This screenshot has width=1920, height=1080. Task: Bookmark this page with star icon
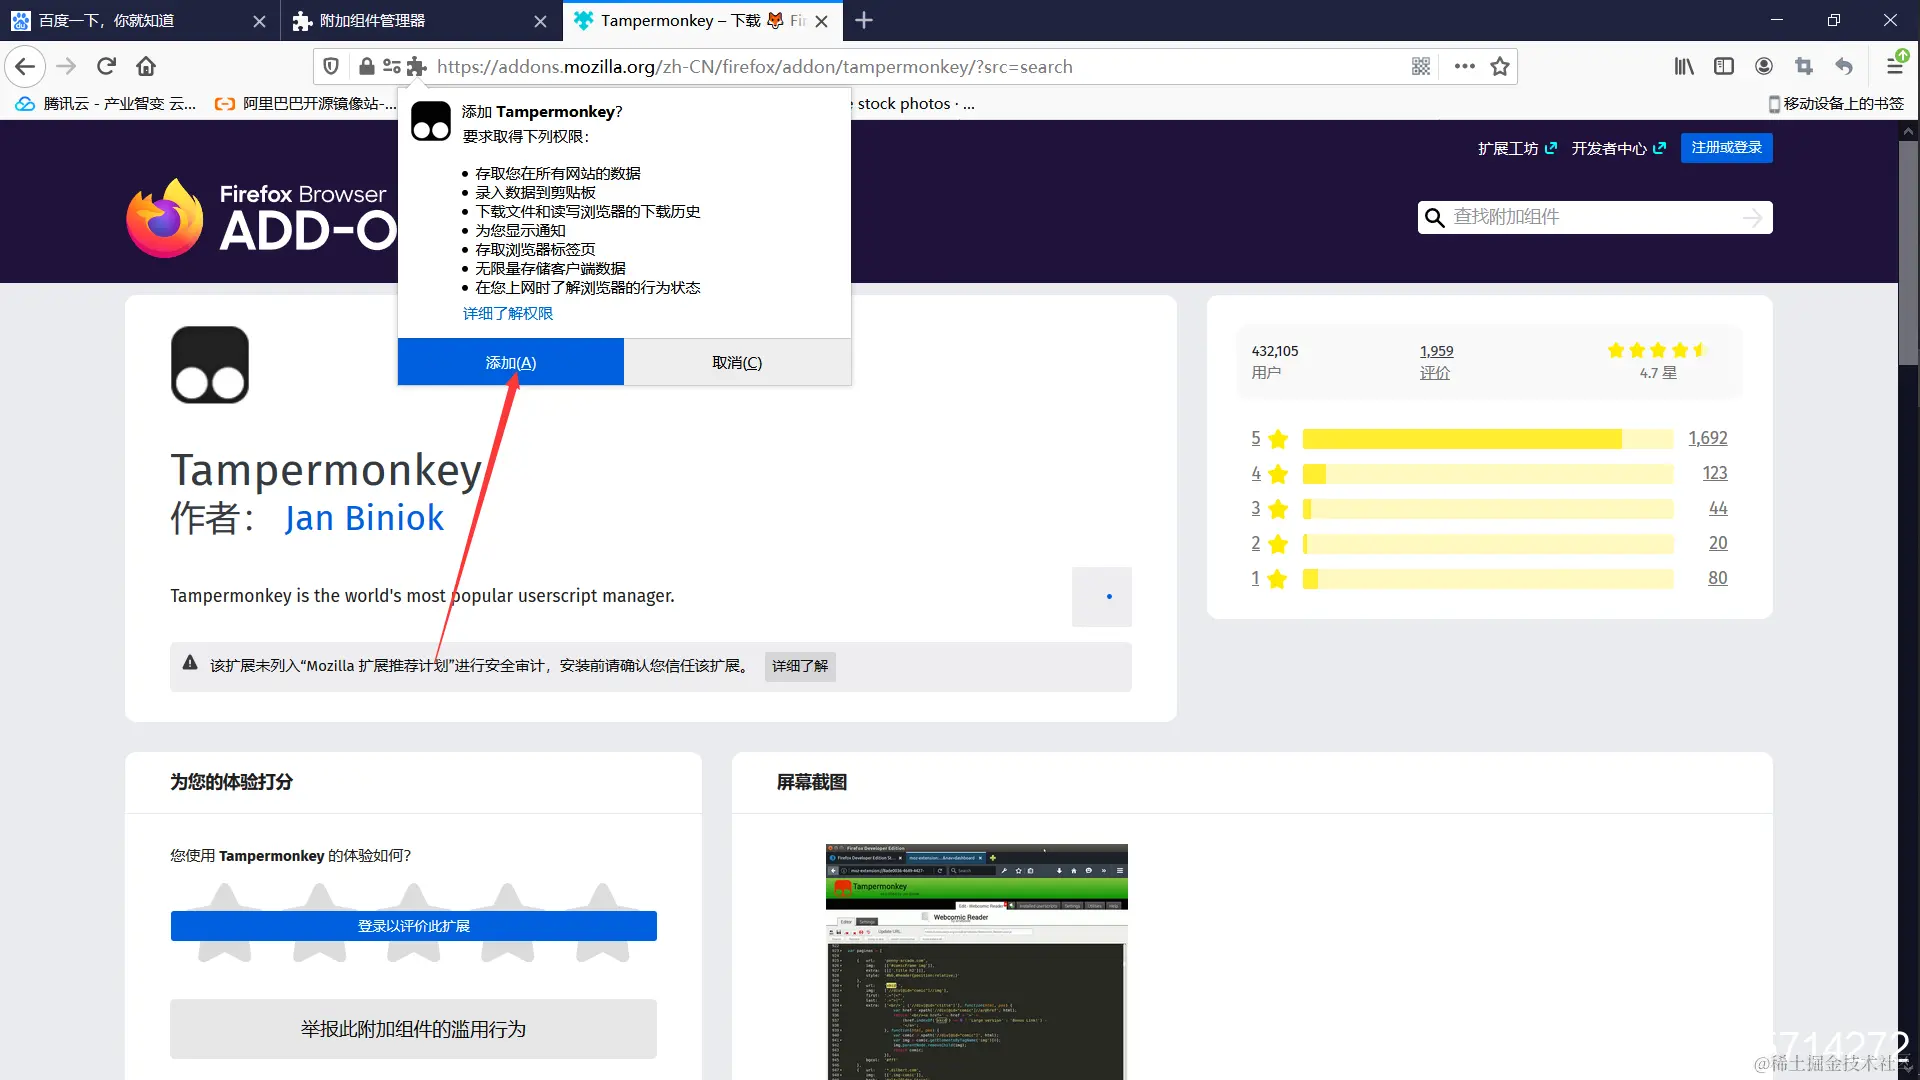[1499, 66]
